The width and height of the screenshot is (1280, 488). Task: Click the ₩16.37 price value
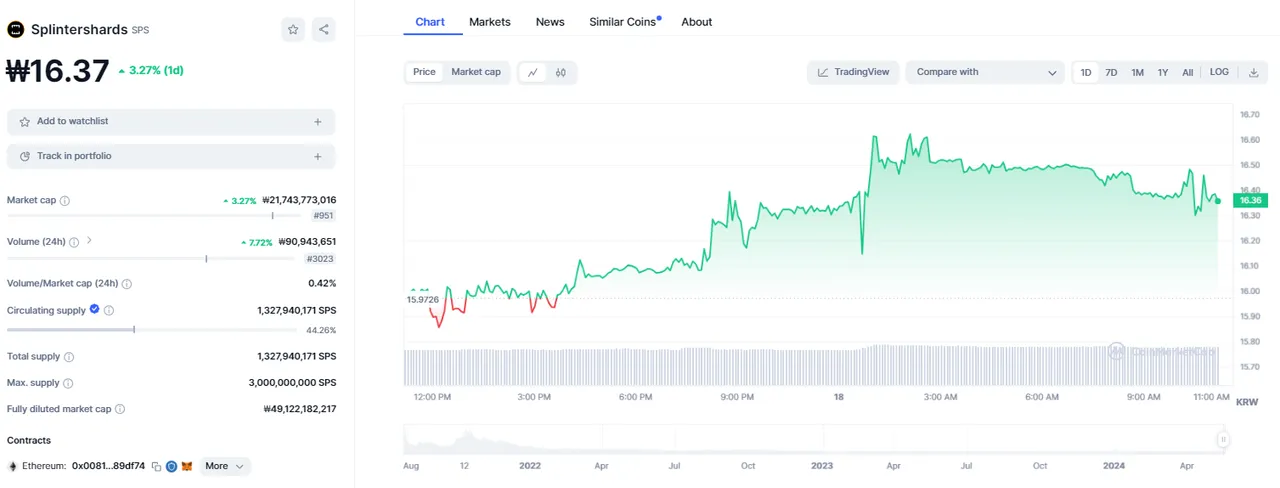(58, 71)
